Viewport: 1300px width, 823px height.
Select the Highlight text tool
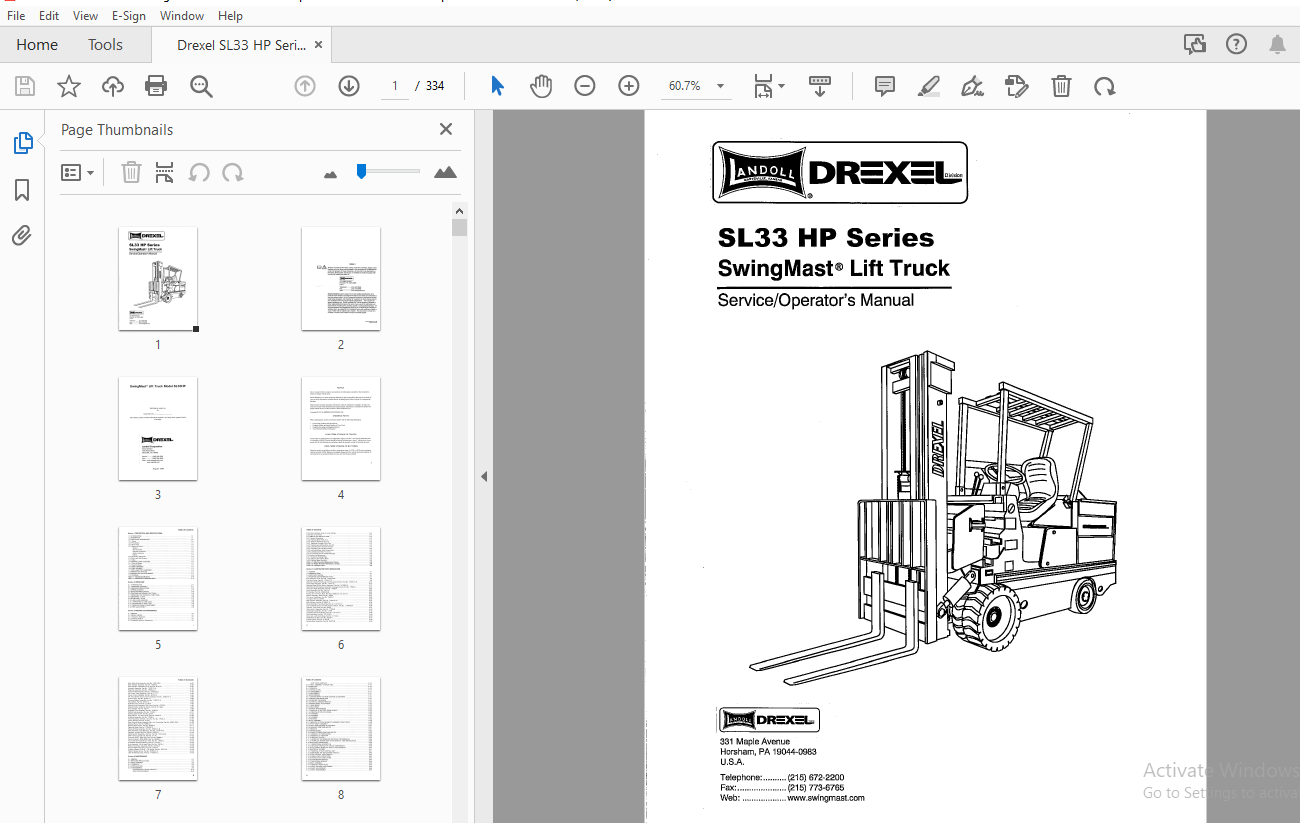[x=929, y=86]
